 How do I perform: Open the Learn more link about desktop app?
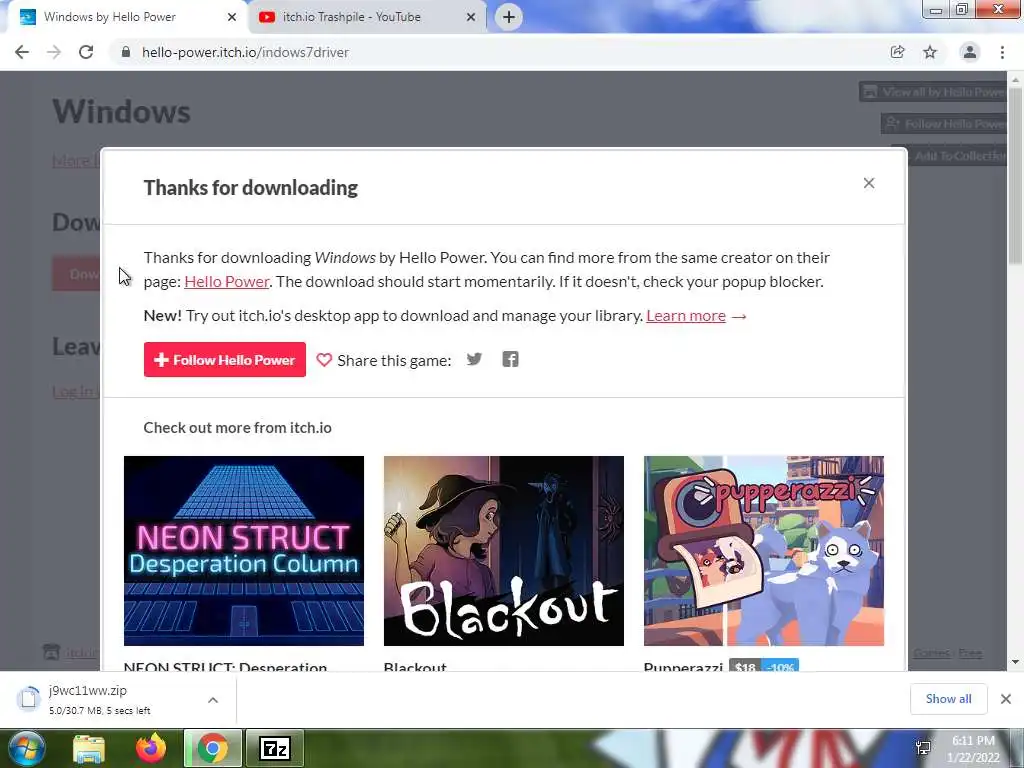click(x=686, y=315)
